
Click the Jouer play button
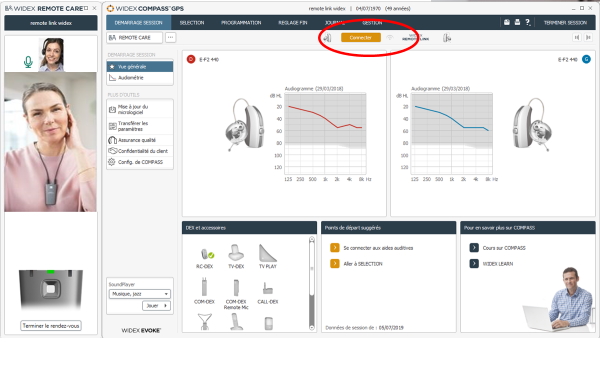pos(157,306)
